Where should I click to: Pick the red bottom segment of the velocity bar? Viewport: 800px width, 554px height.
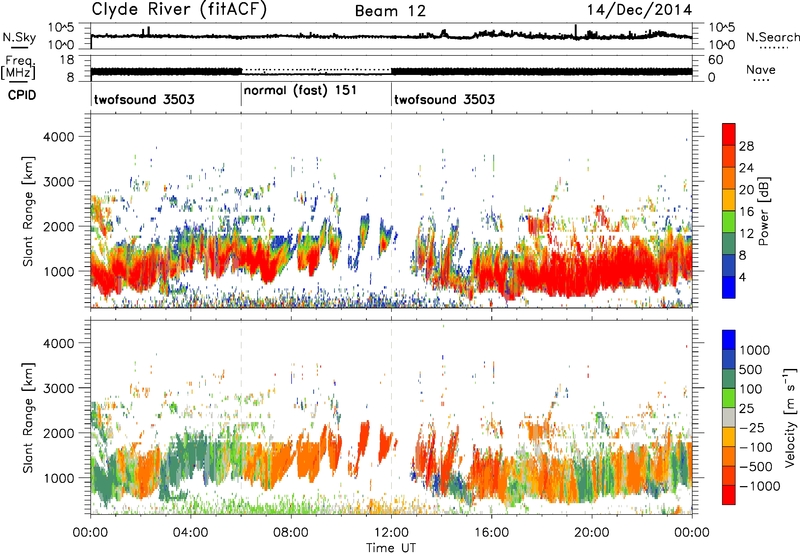pos(729,495)
